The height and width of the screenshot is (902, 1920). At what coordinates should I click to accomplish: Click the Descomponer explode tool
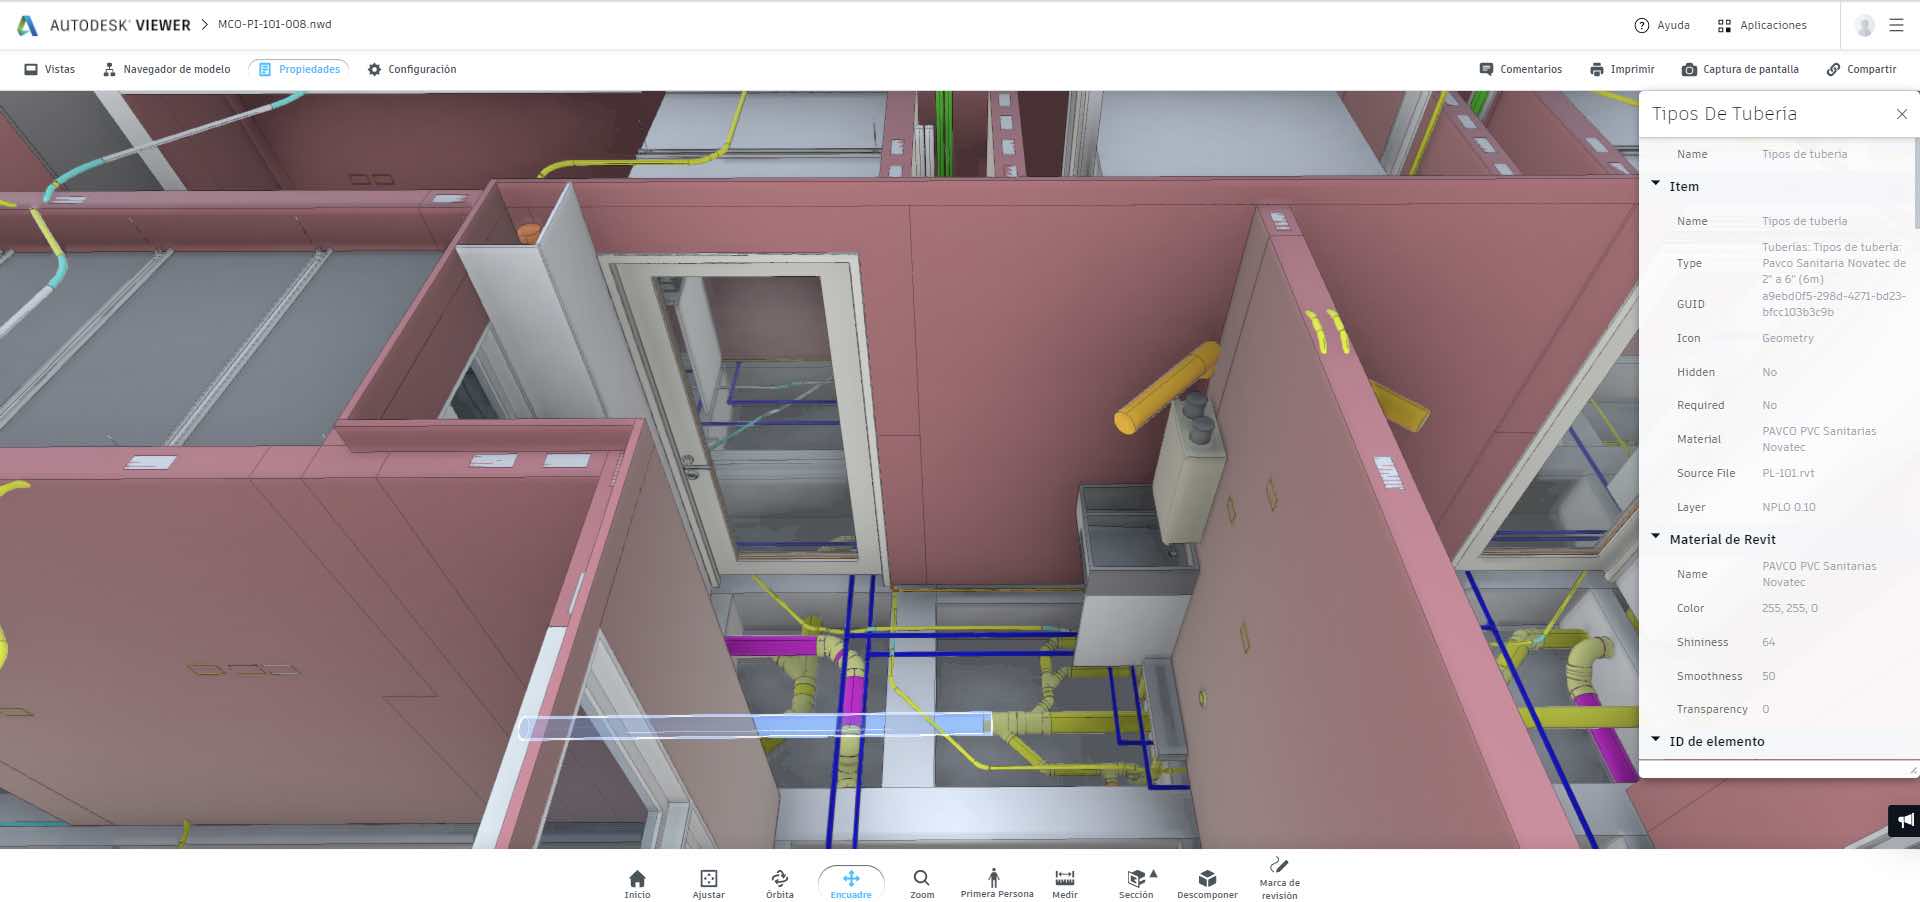click(x=1207, y=883)
